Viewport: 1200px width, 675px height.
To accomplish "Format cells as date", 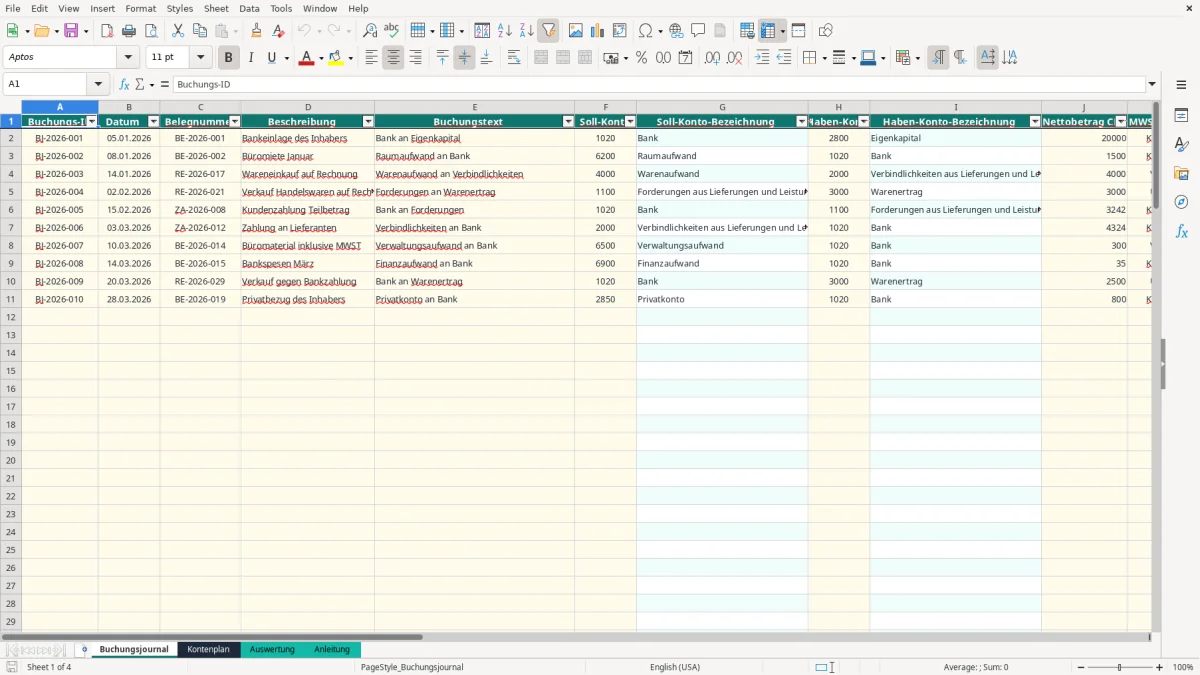I will pos(686,58).
